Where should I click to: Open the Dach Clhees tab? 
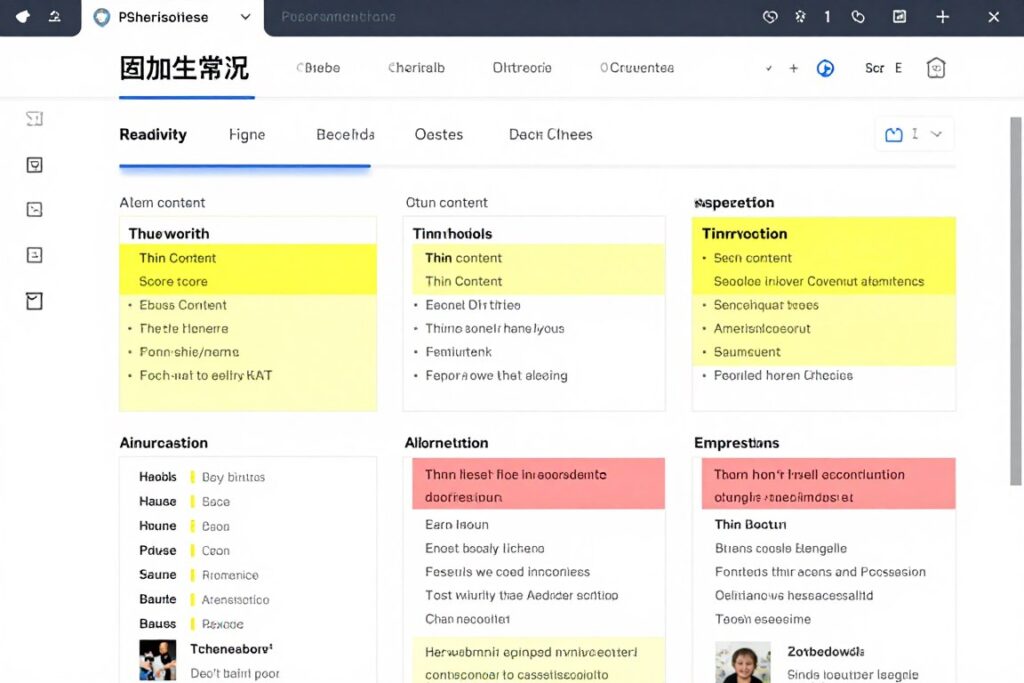pyautogui.click(x=551, y=135)
